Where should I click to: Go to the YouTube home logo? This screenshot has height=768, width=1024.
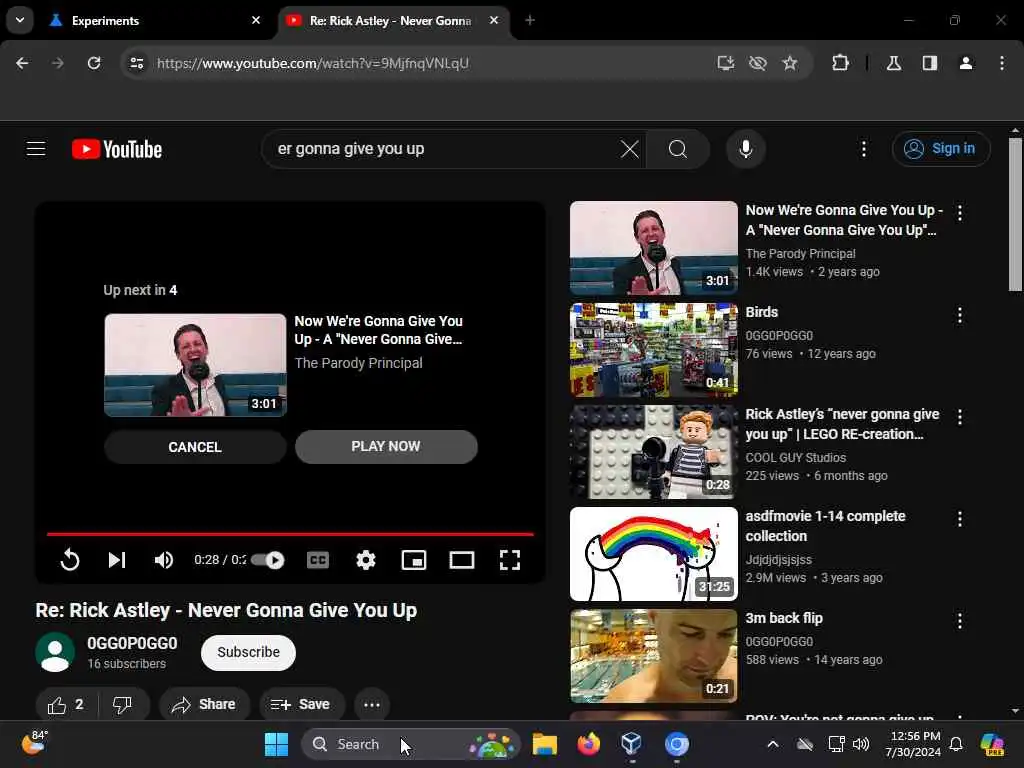117,150
